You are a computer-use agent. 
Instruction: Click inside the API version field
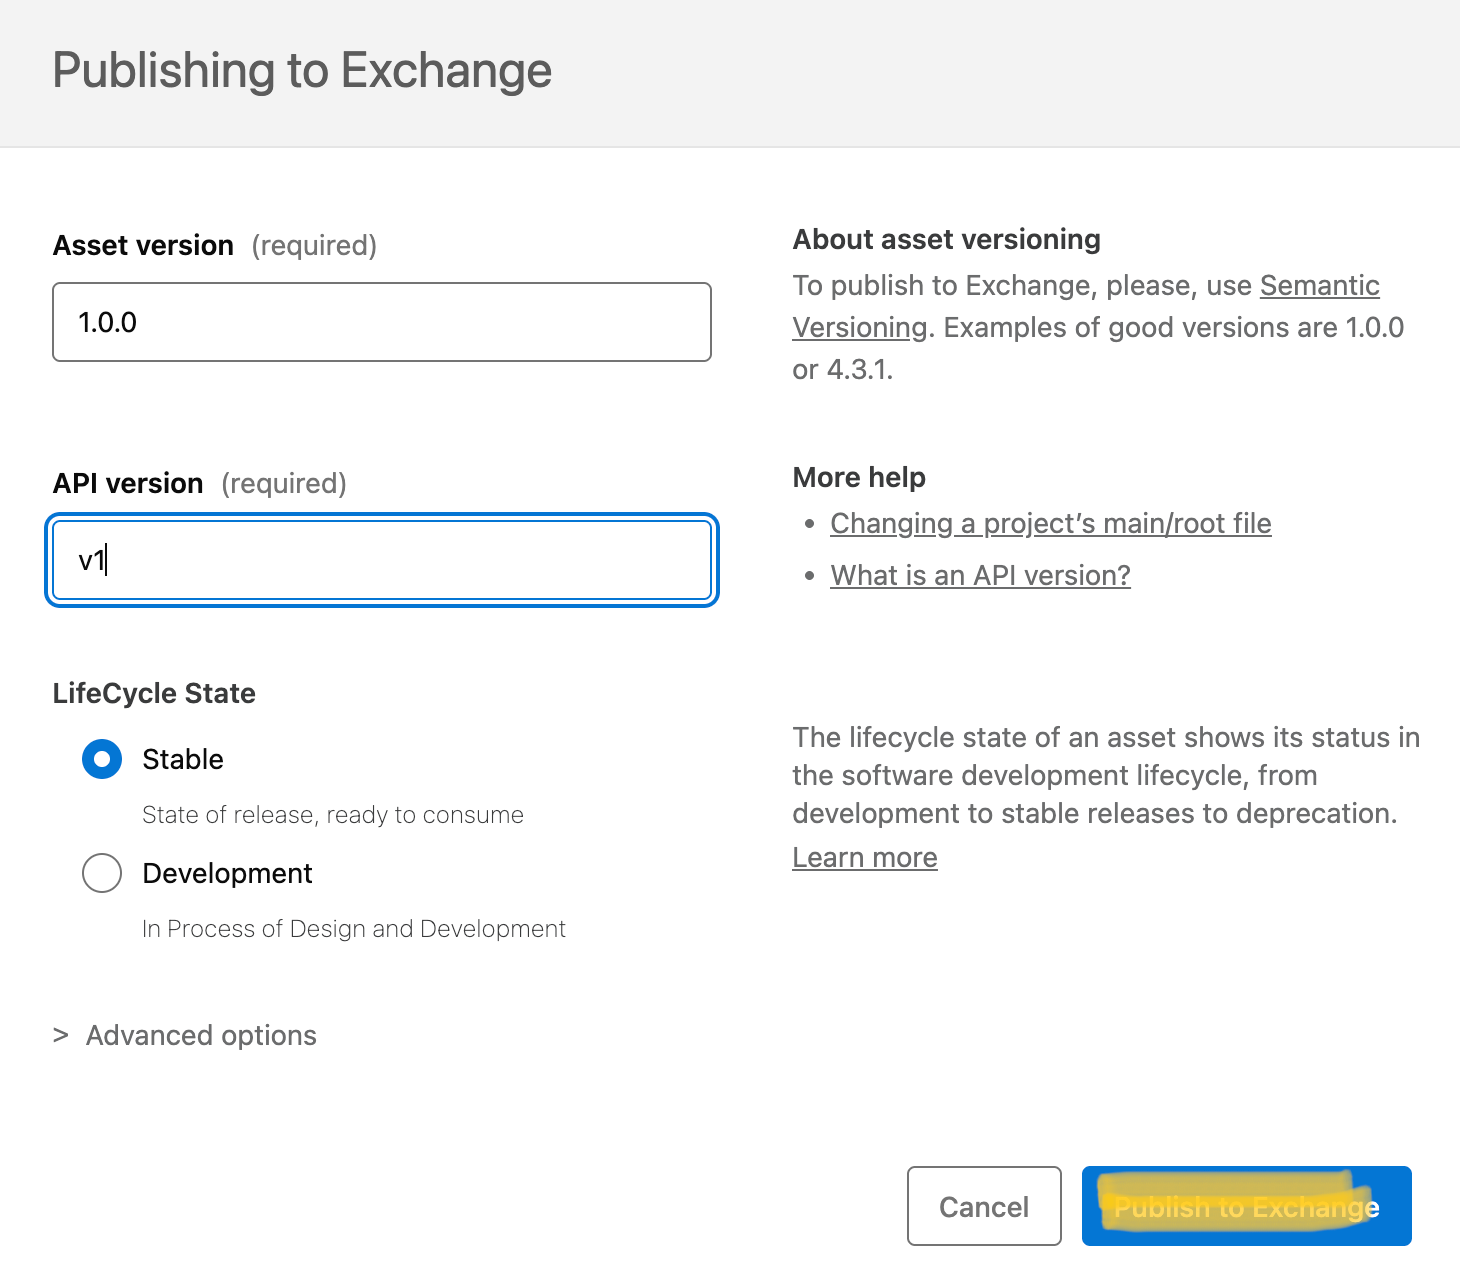(x=380, y=560)
